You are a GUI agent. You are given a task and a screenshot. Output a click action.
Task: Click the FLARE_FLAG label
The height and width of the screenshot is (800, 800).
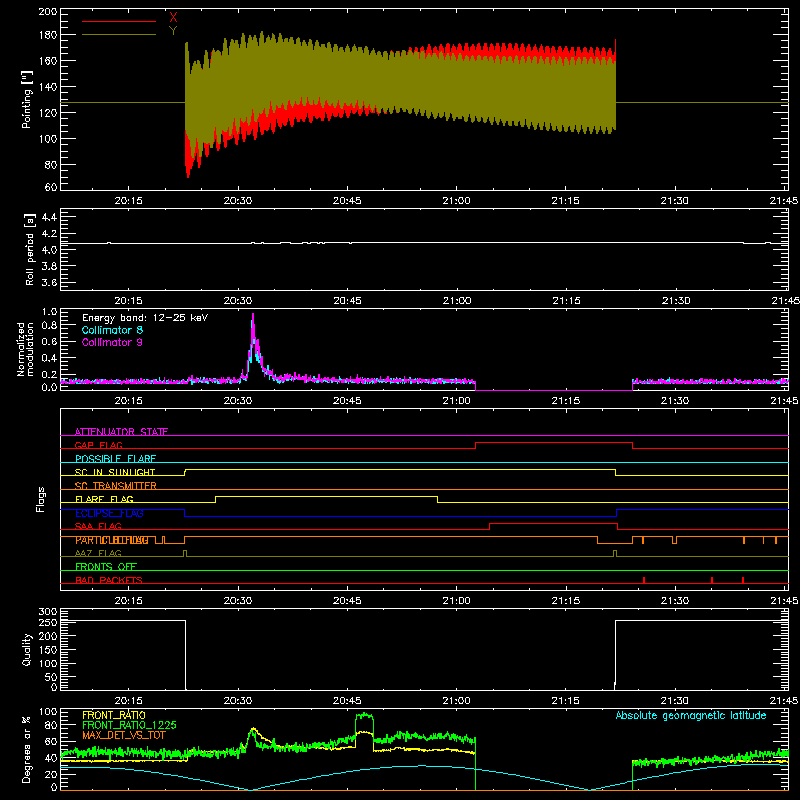point(104,499)
